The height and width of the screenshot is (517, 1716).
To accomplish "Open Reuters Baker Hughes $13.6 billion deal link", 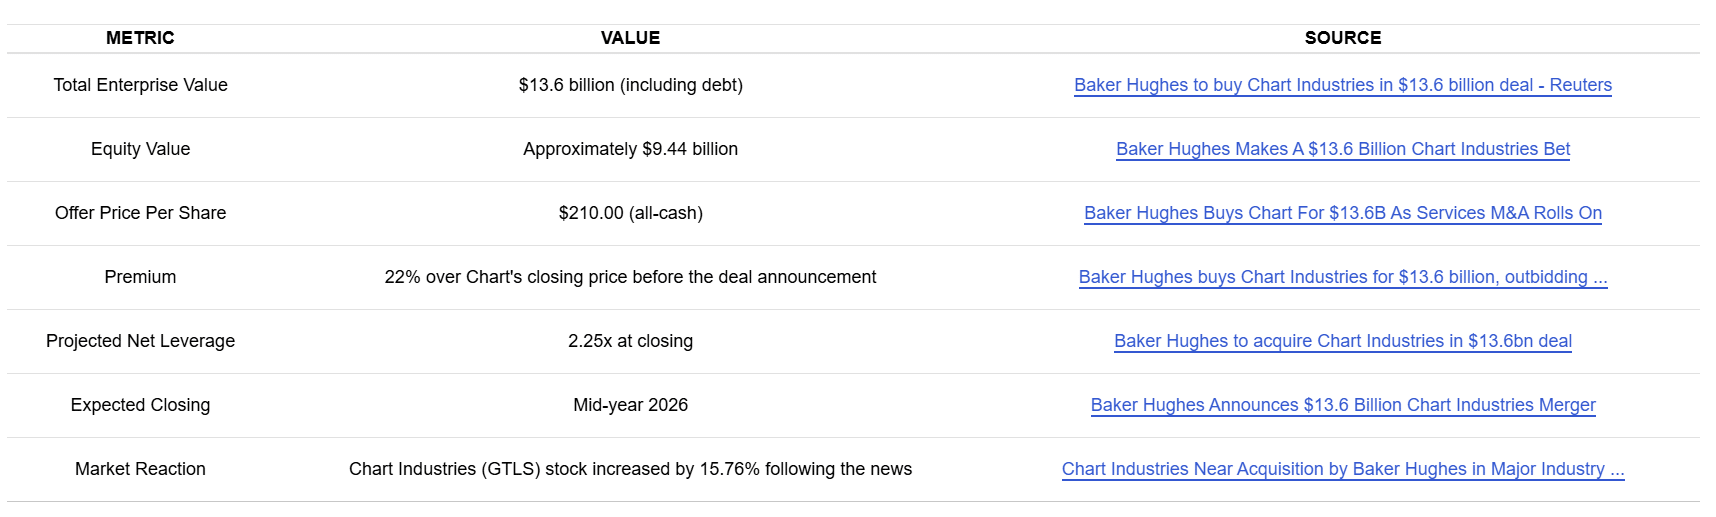I will point(1342,85).
